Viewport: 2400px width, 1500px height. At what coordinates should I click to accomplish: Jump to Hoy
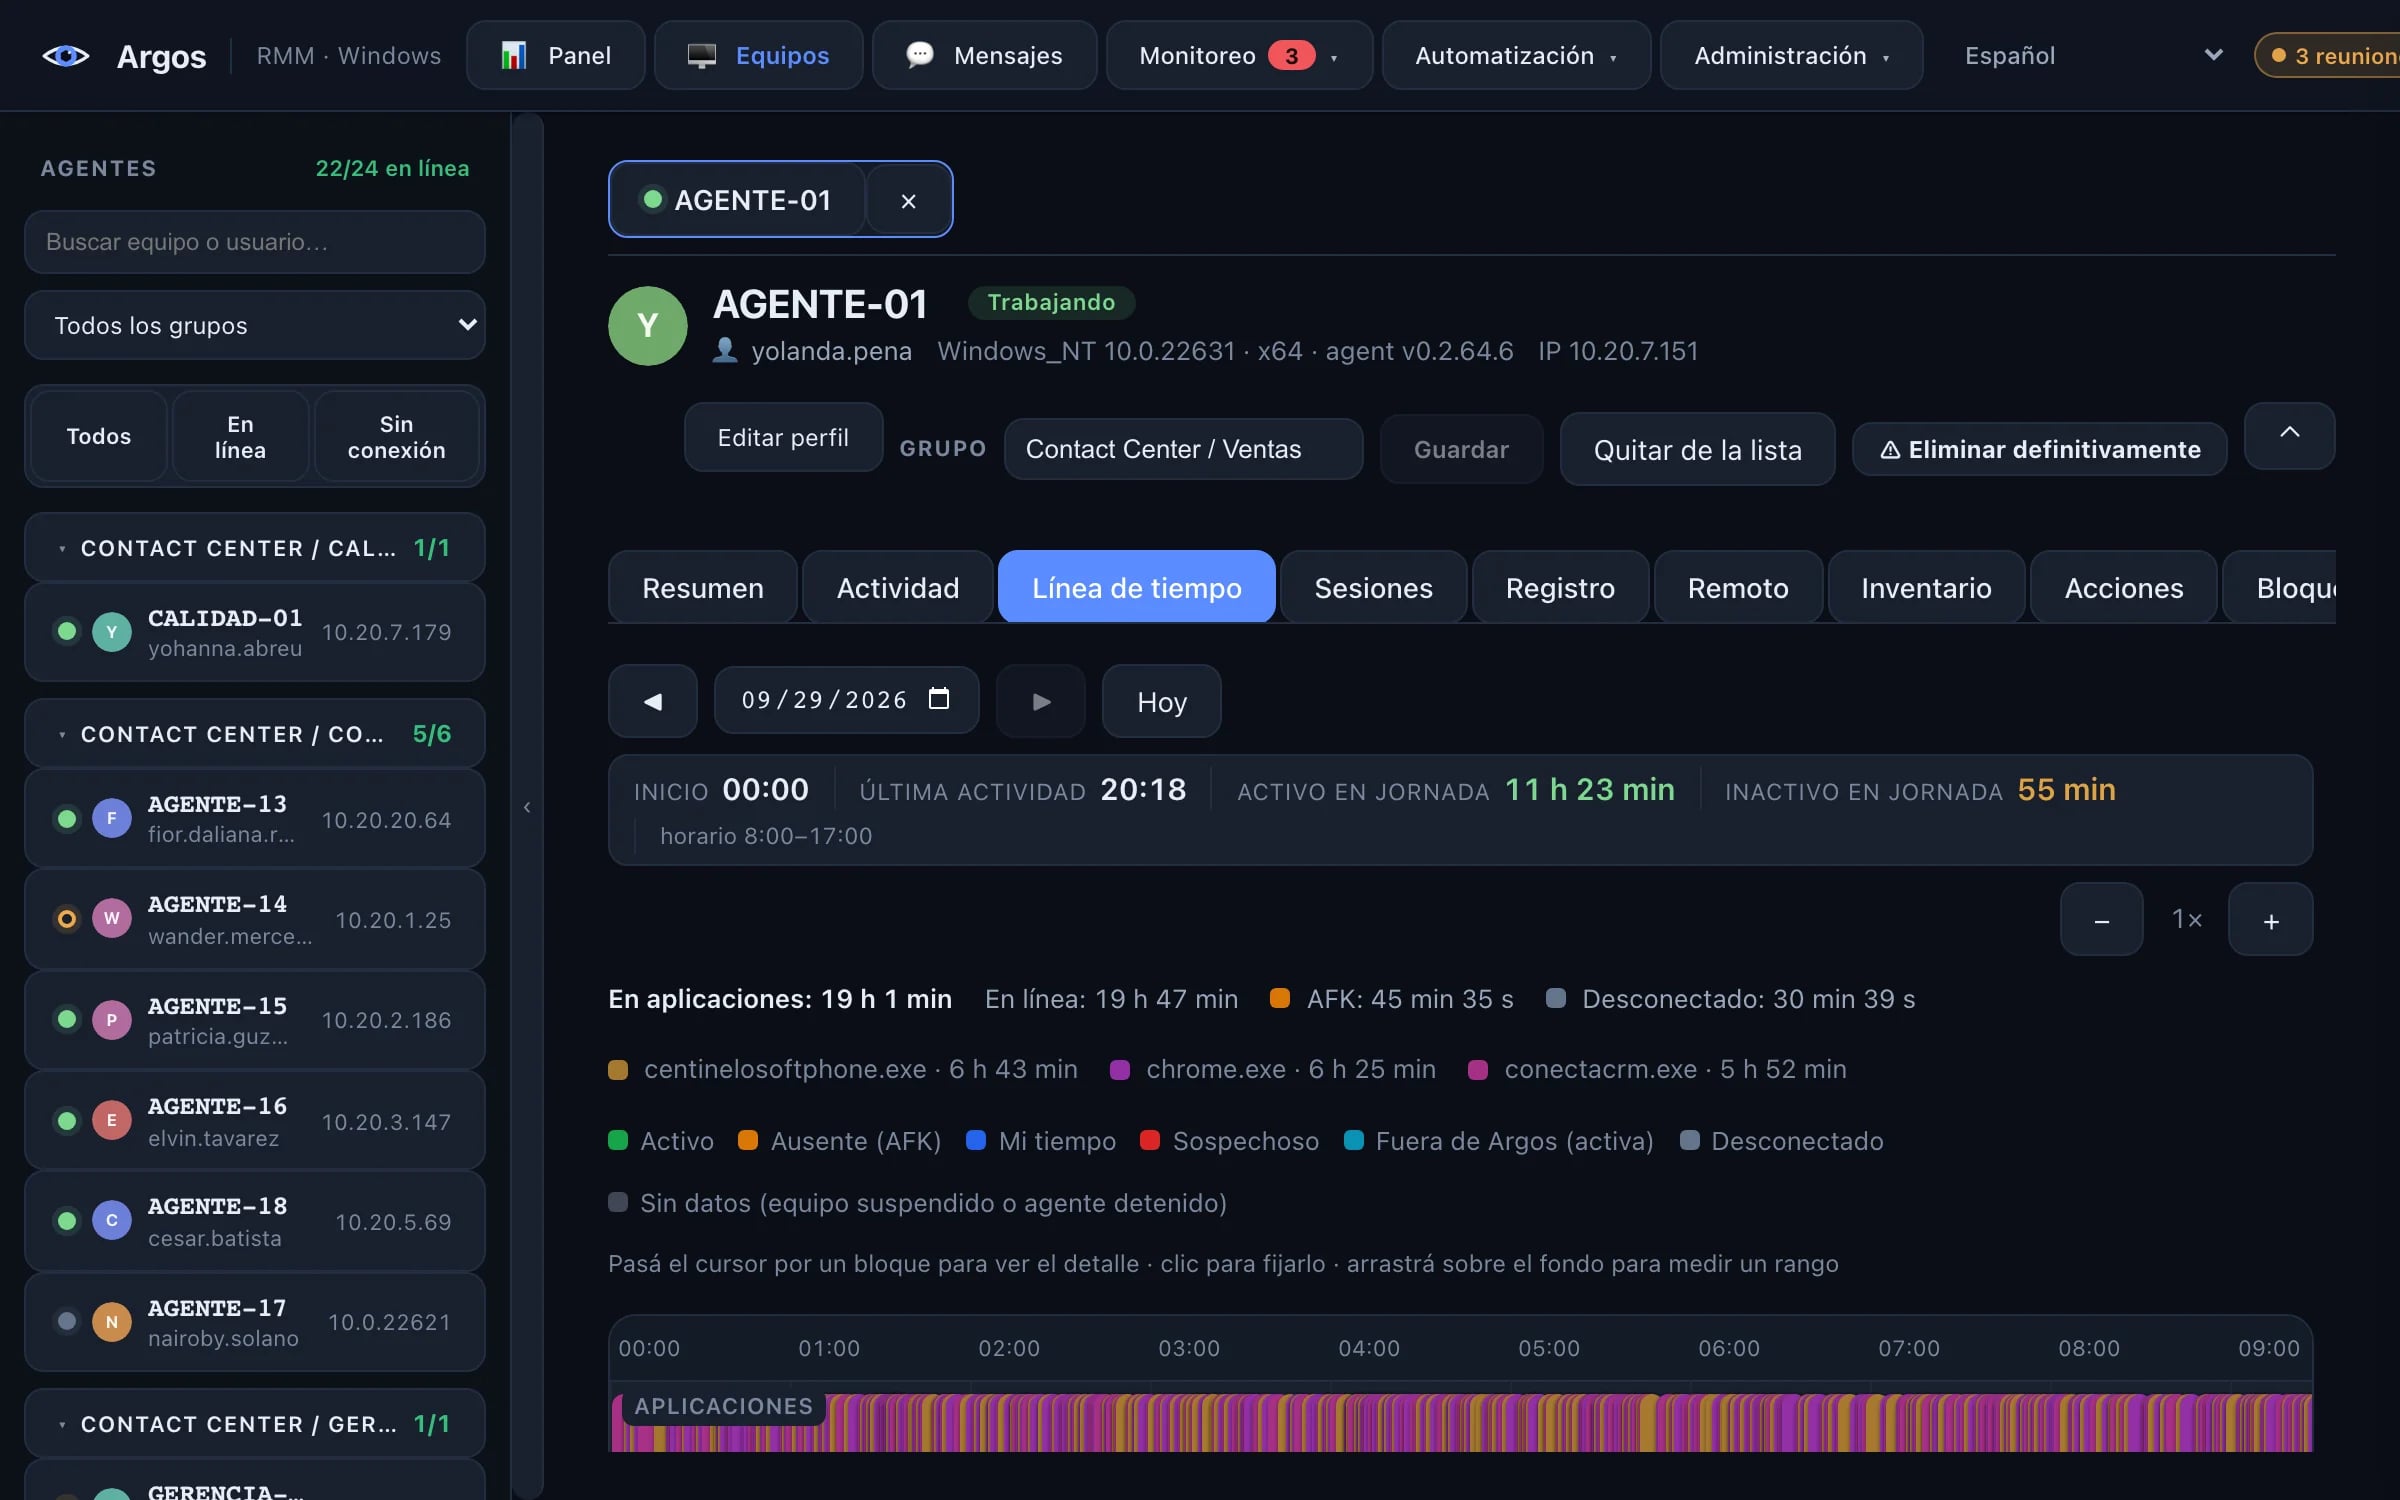[1161, 701]
